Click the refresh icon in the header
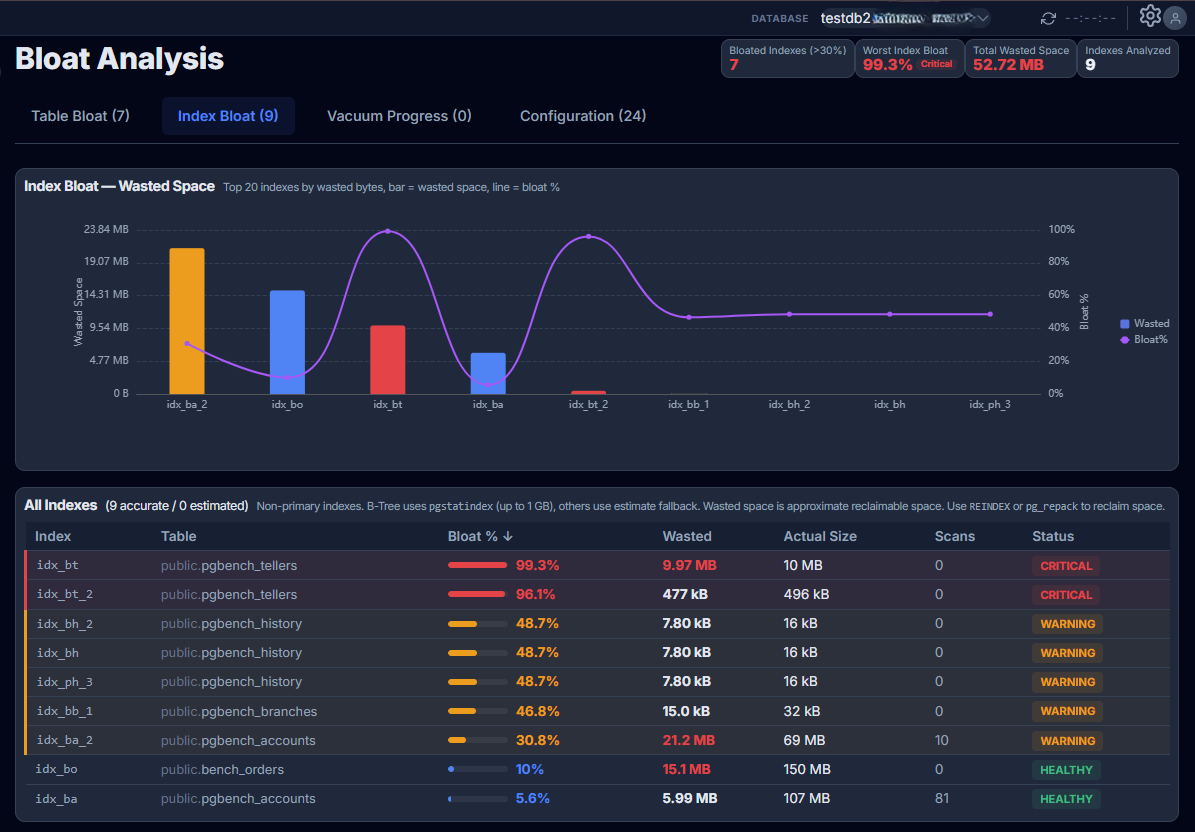The width and height of the screenshot is (1195, 832). pos(1048,18)
